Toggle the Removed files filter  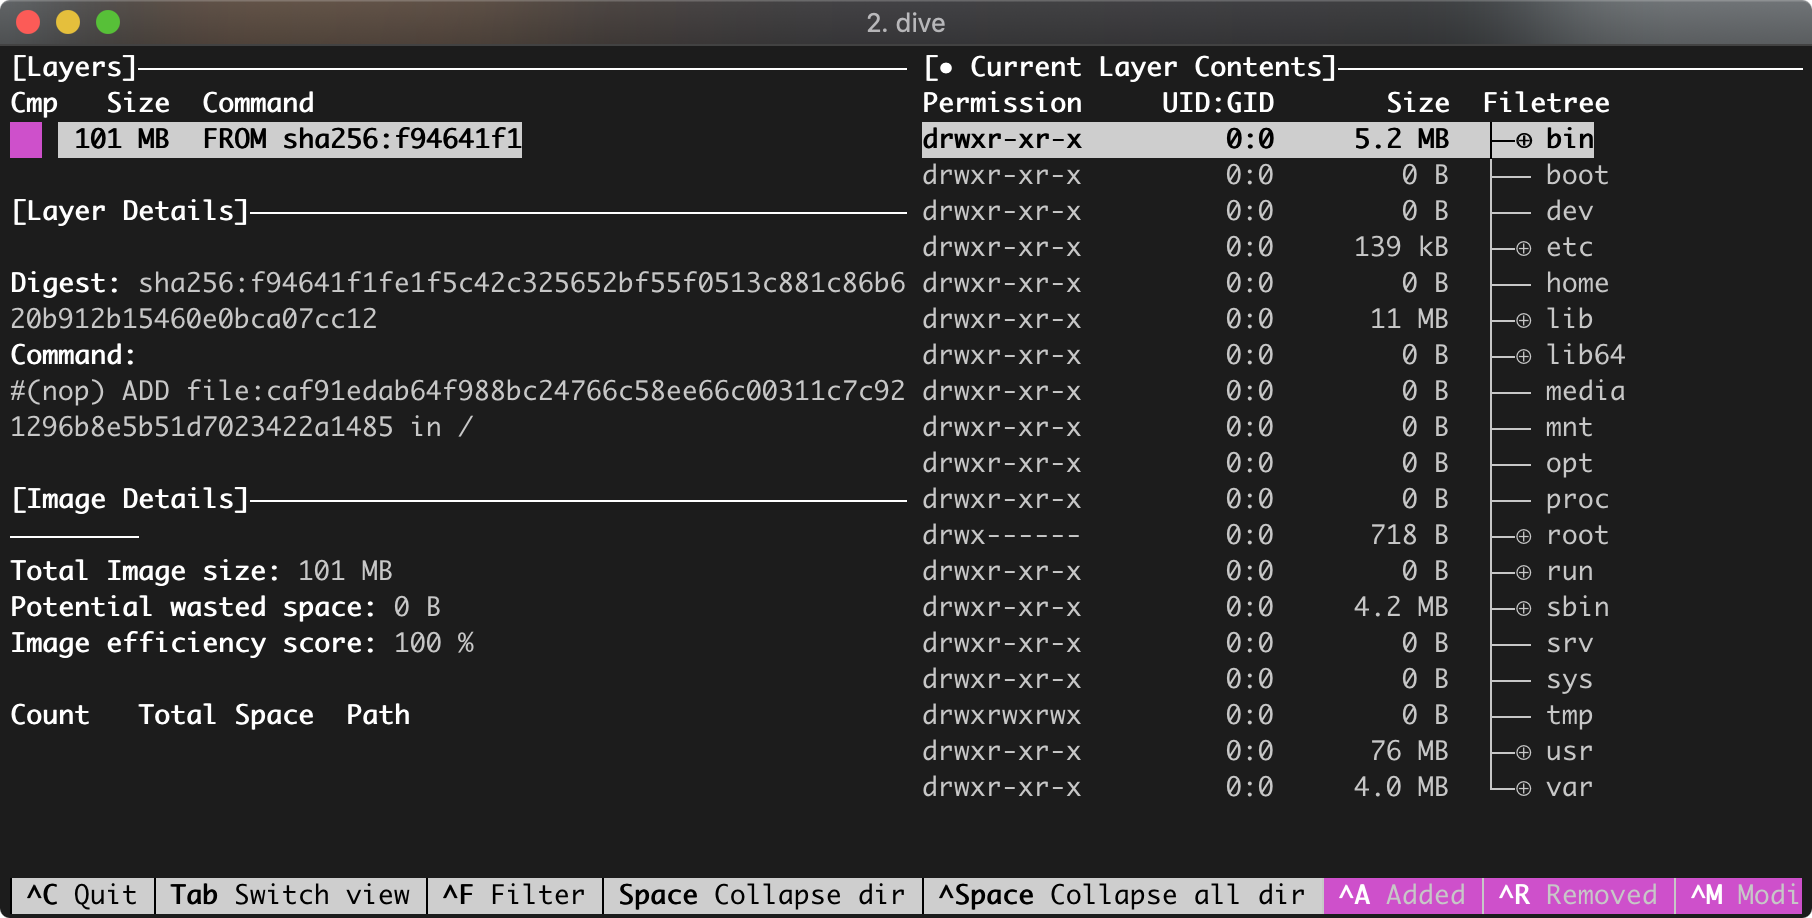click(x=1577, y=895)
